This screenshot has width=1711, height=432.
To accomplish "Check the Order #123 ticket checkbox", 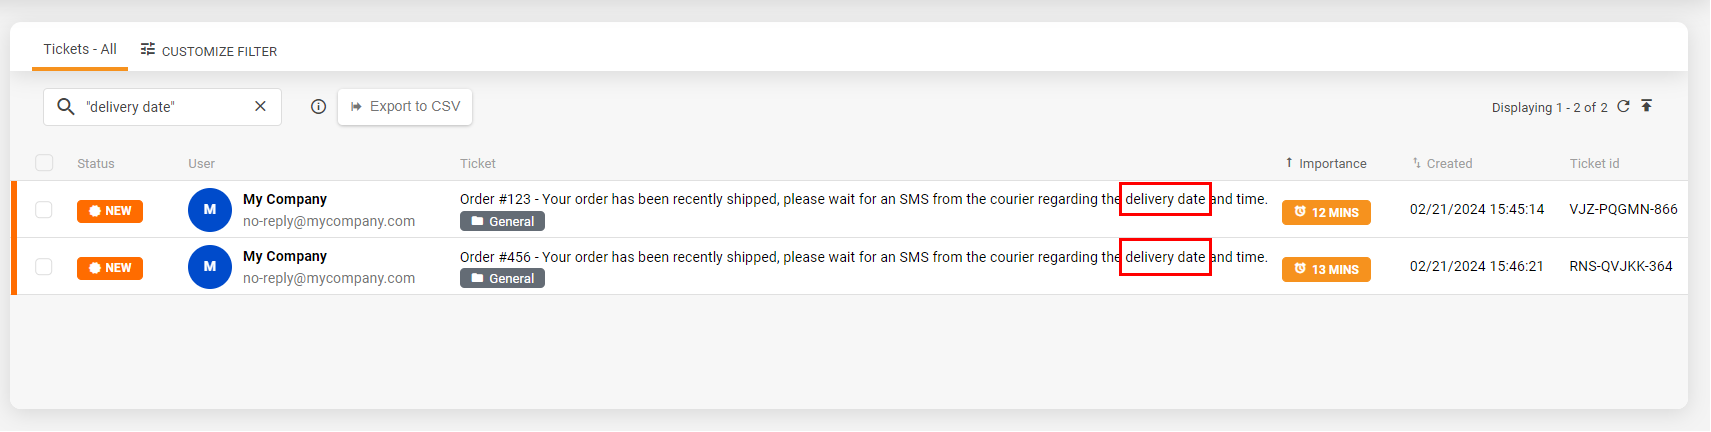I will (x=44, y=210).
